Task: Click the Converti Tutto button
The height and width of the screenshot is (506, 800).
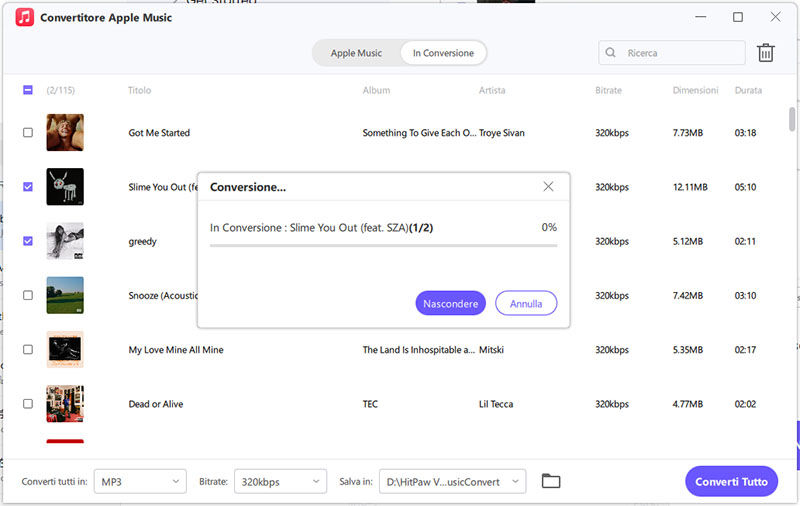Action: [731, 482]
